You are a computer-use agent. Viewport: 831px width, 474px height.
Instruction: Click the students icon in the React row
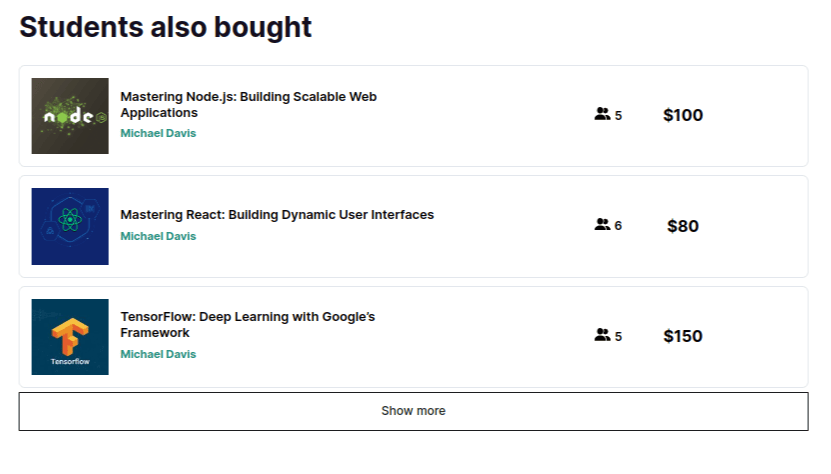point(602,225)
